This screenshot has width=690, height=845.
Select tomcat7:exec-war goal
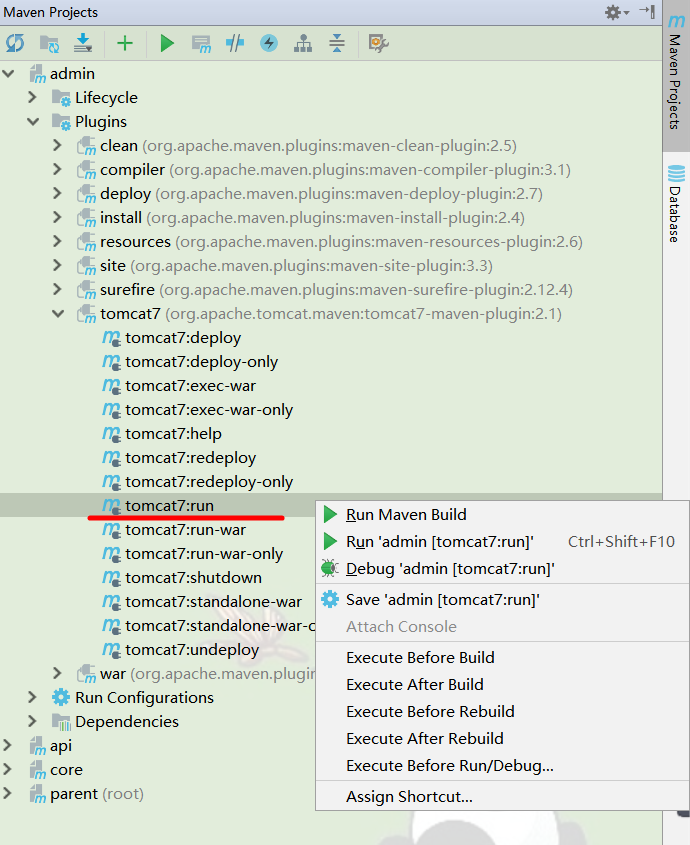tap(190, 386)
